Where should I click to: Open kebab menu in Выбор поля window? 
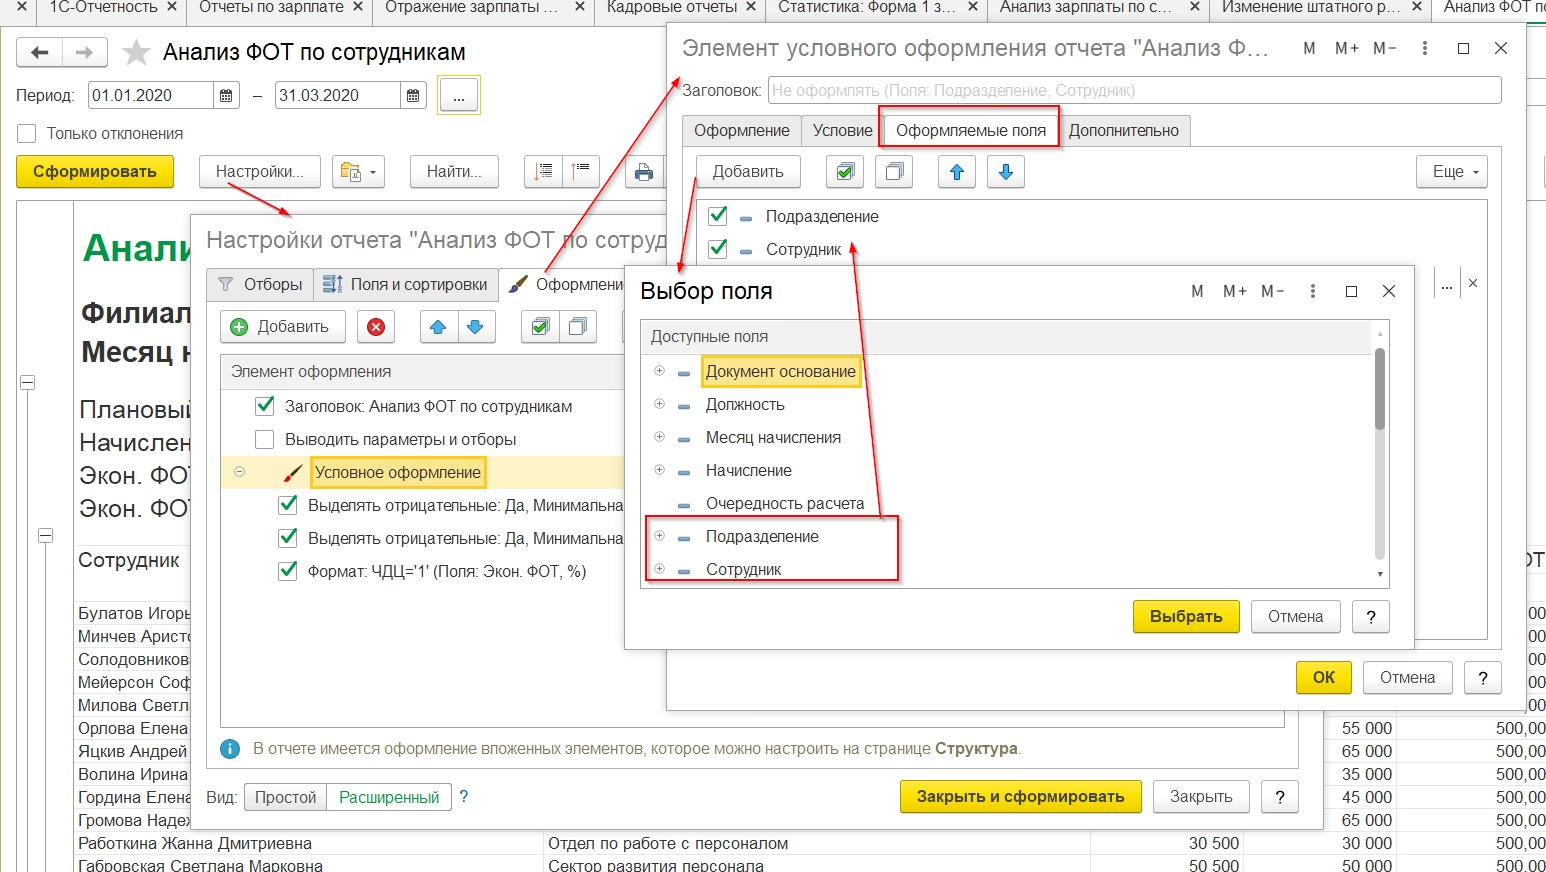[1313, 291]
